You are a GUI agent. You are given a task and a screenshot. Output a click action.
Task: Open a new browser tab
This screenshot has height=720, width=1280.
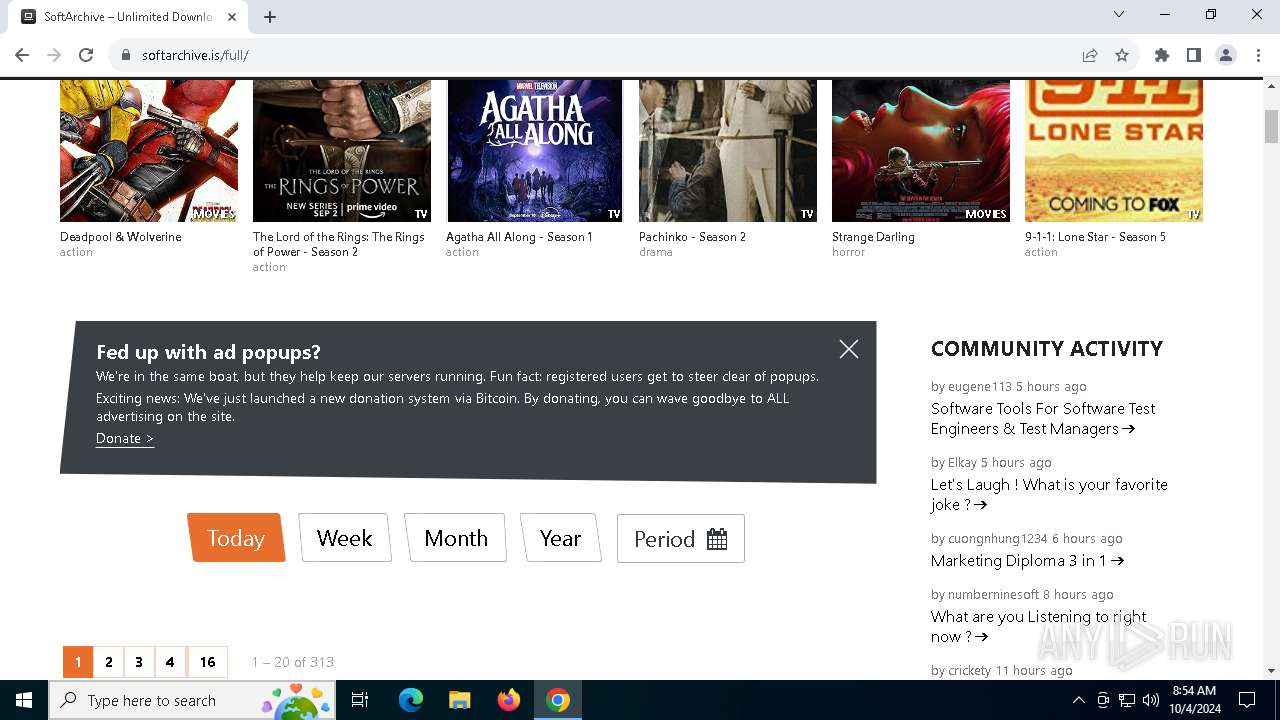click(x=270, y=17)
